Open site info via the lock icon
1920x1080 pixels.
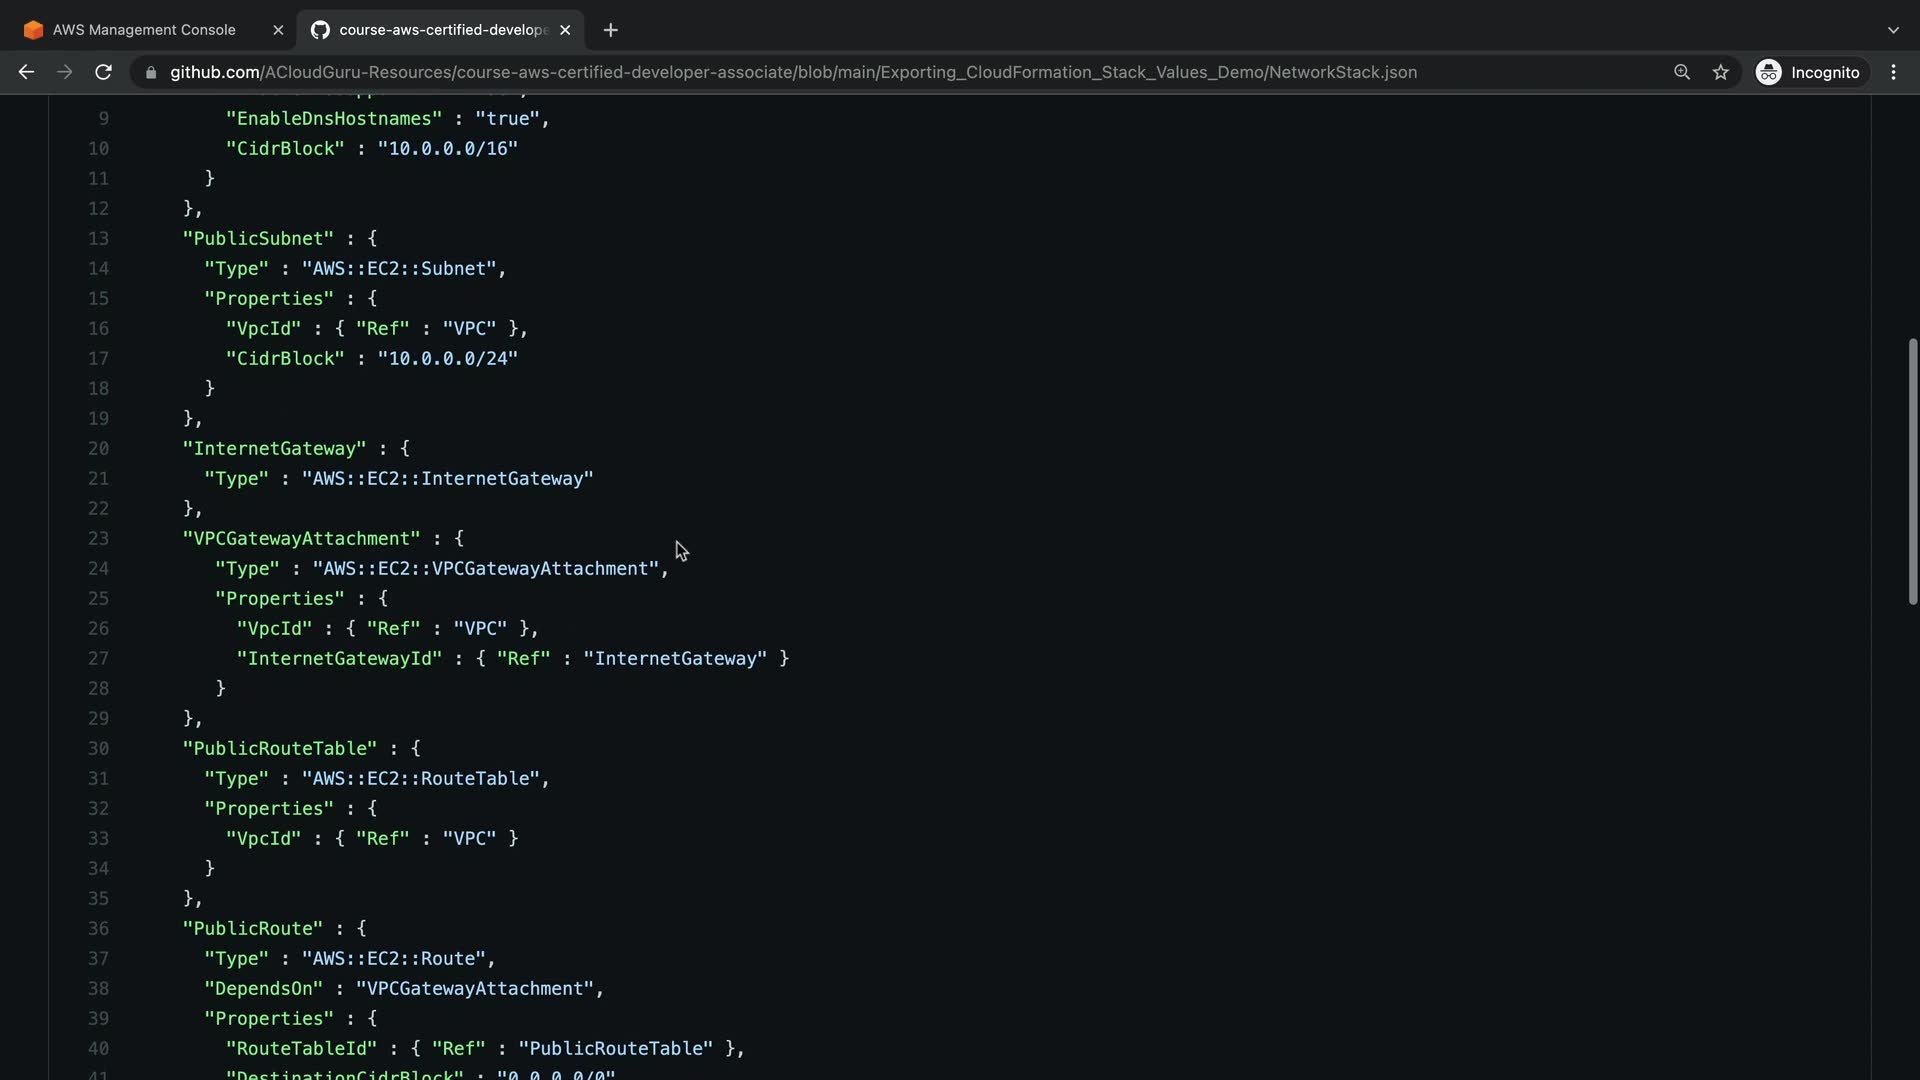(151, 73)
